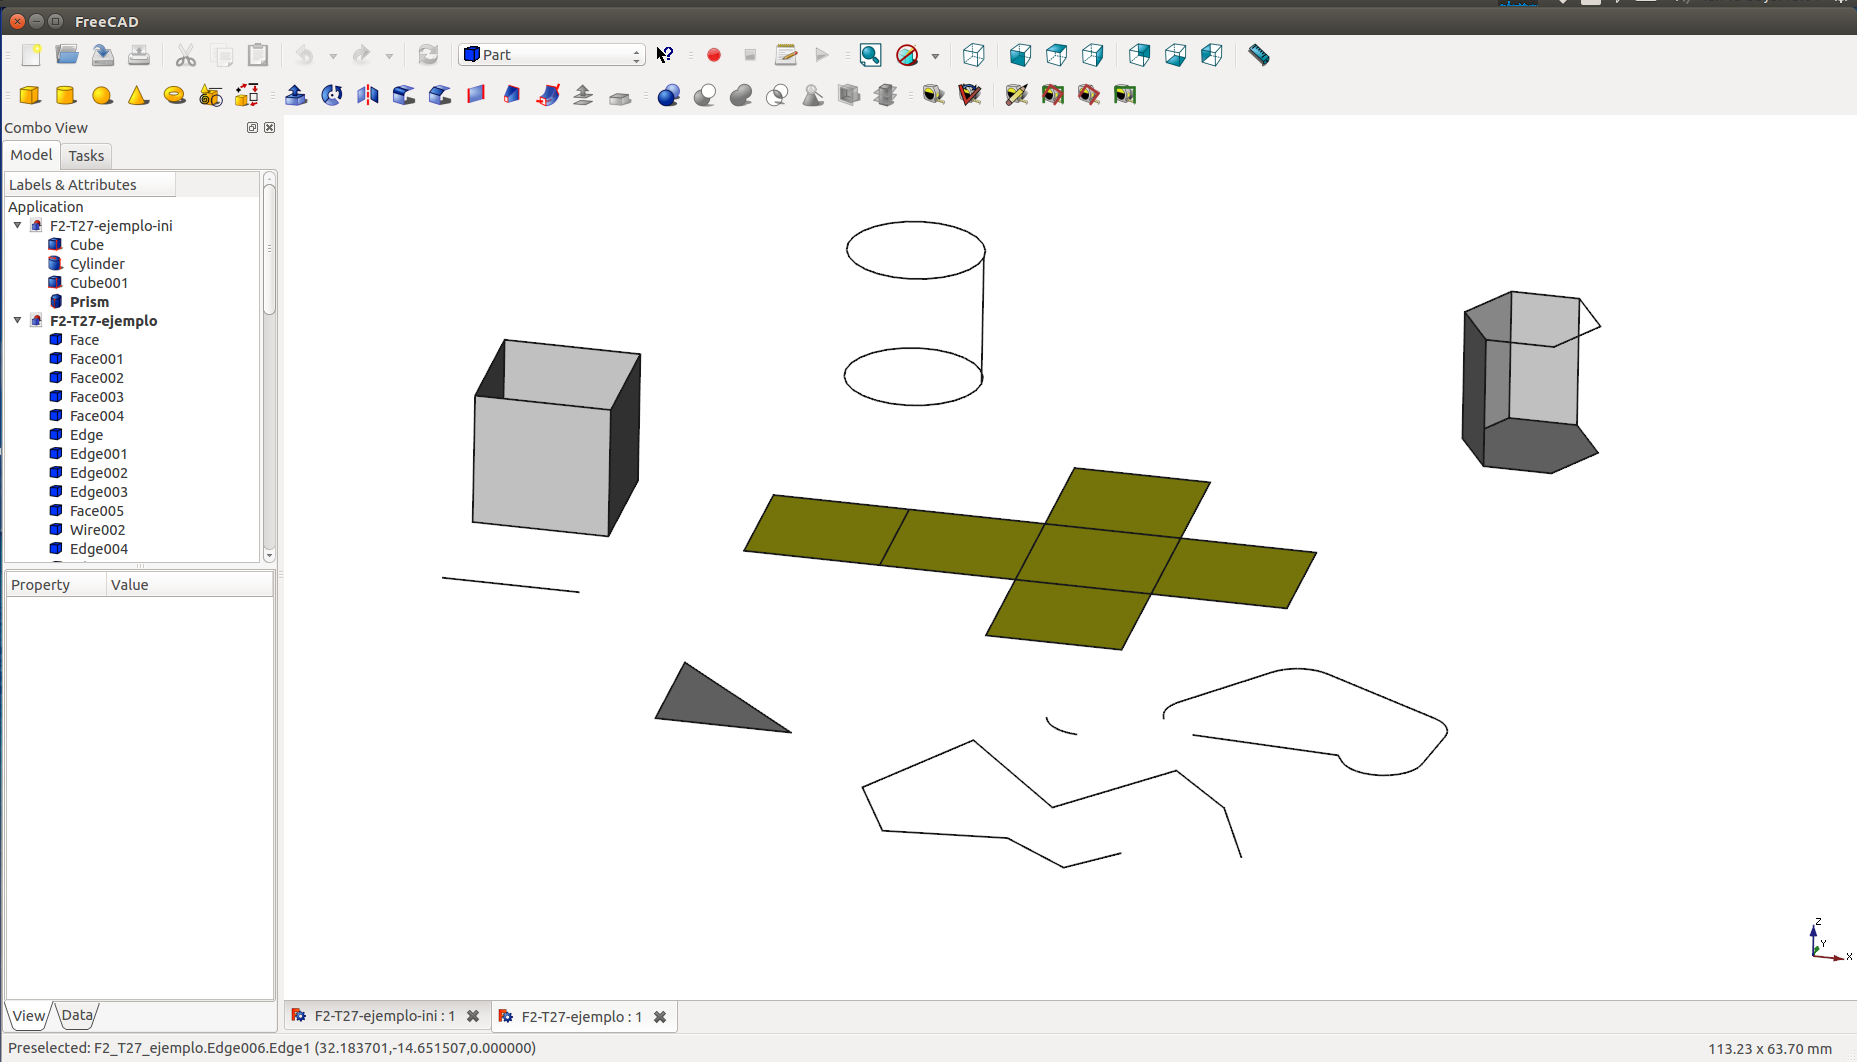Switch to isometric view using the wireframe cube

pyautogui.click(x=973, y=55)
